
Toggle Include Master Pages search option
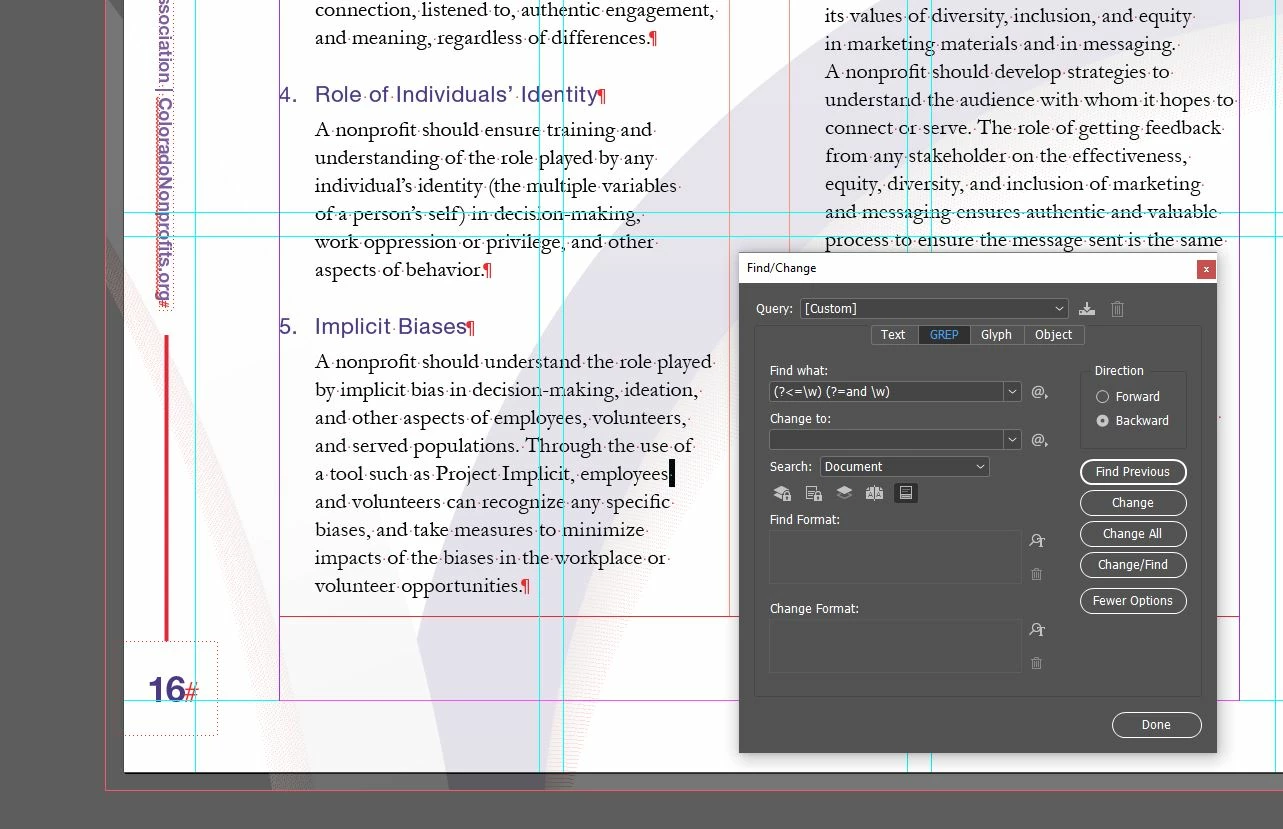tap(874, 493)
